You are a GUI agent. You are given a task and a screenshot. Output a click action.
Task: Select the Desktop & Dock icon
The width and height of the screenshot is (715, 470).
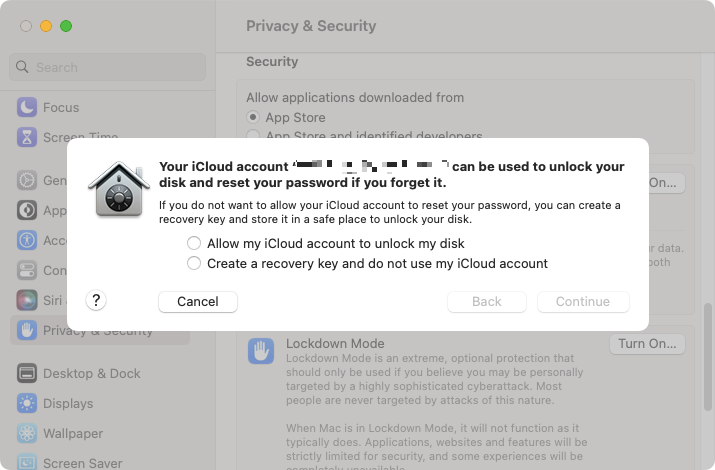[x=27, y=373]
